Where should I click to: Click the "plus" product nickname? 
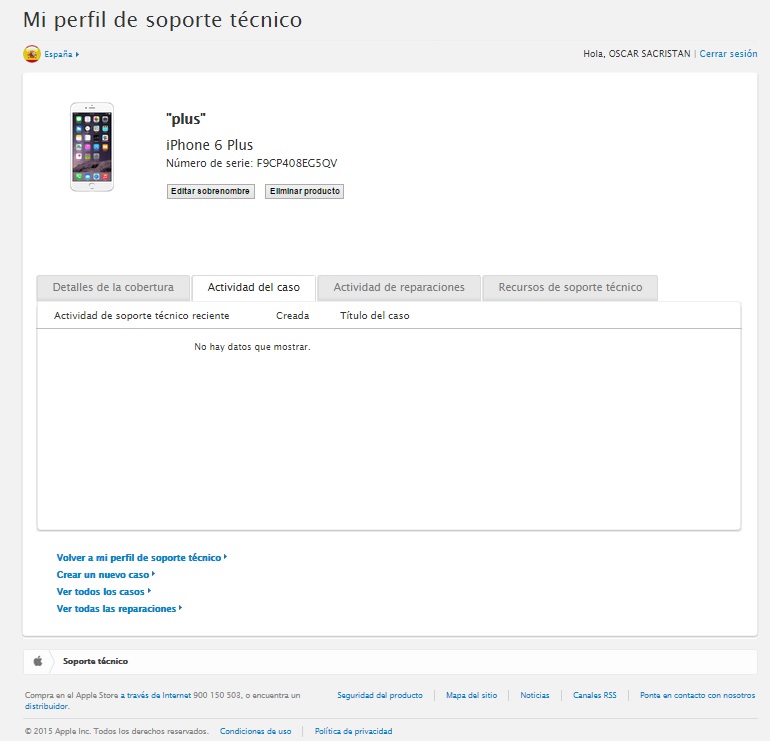click(186, 119)
